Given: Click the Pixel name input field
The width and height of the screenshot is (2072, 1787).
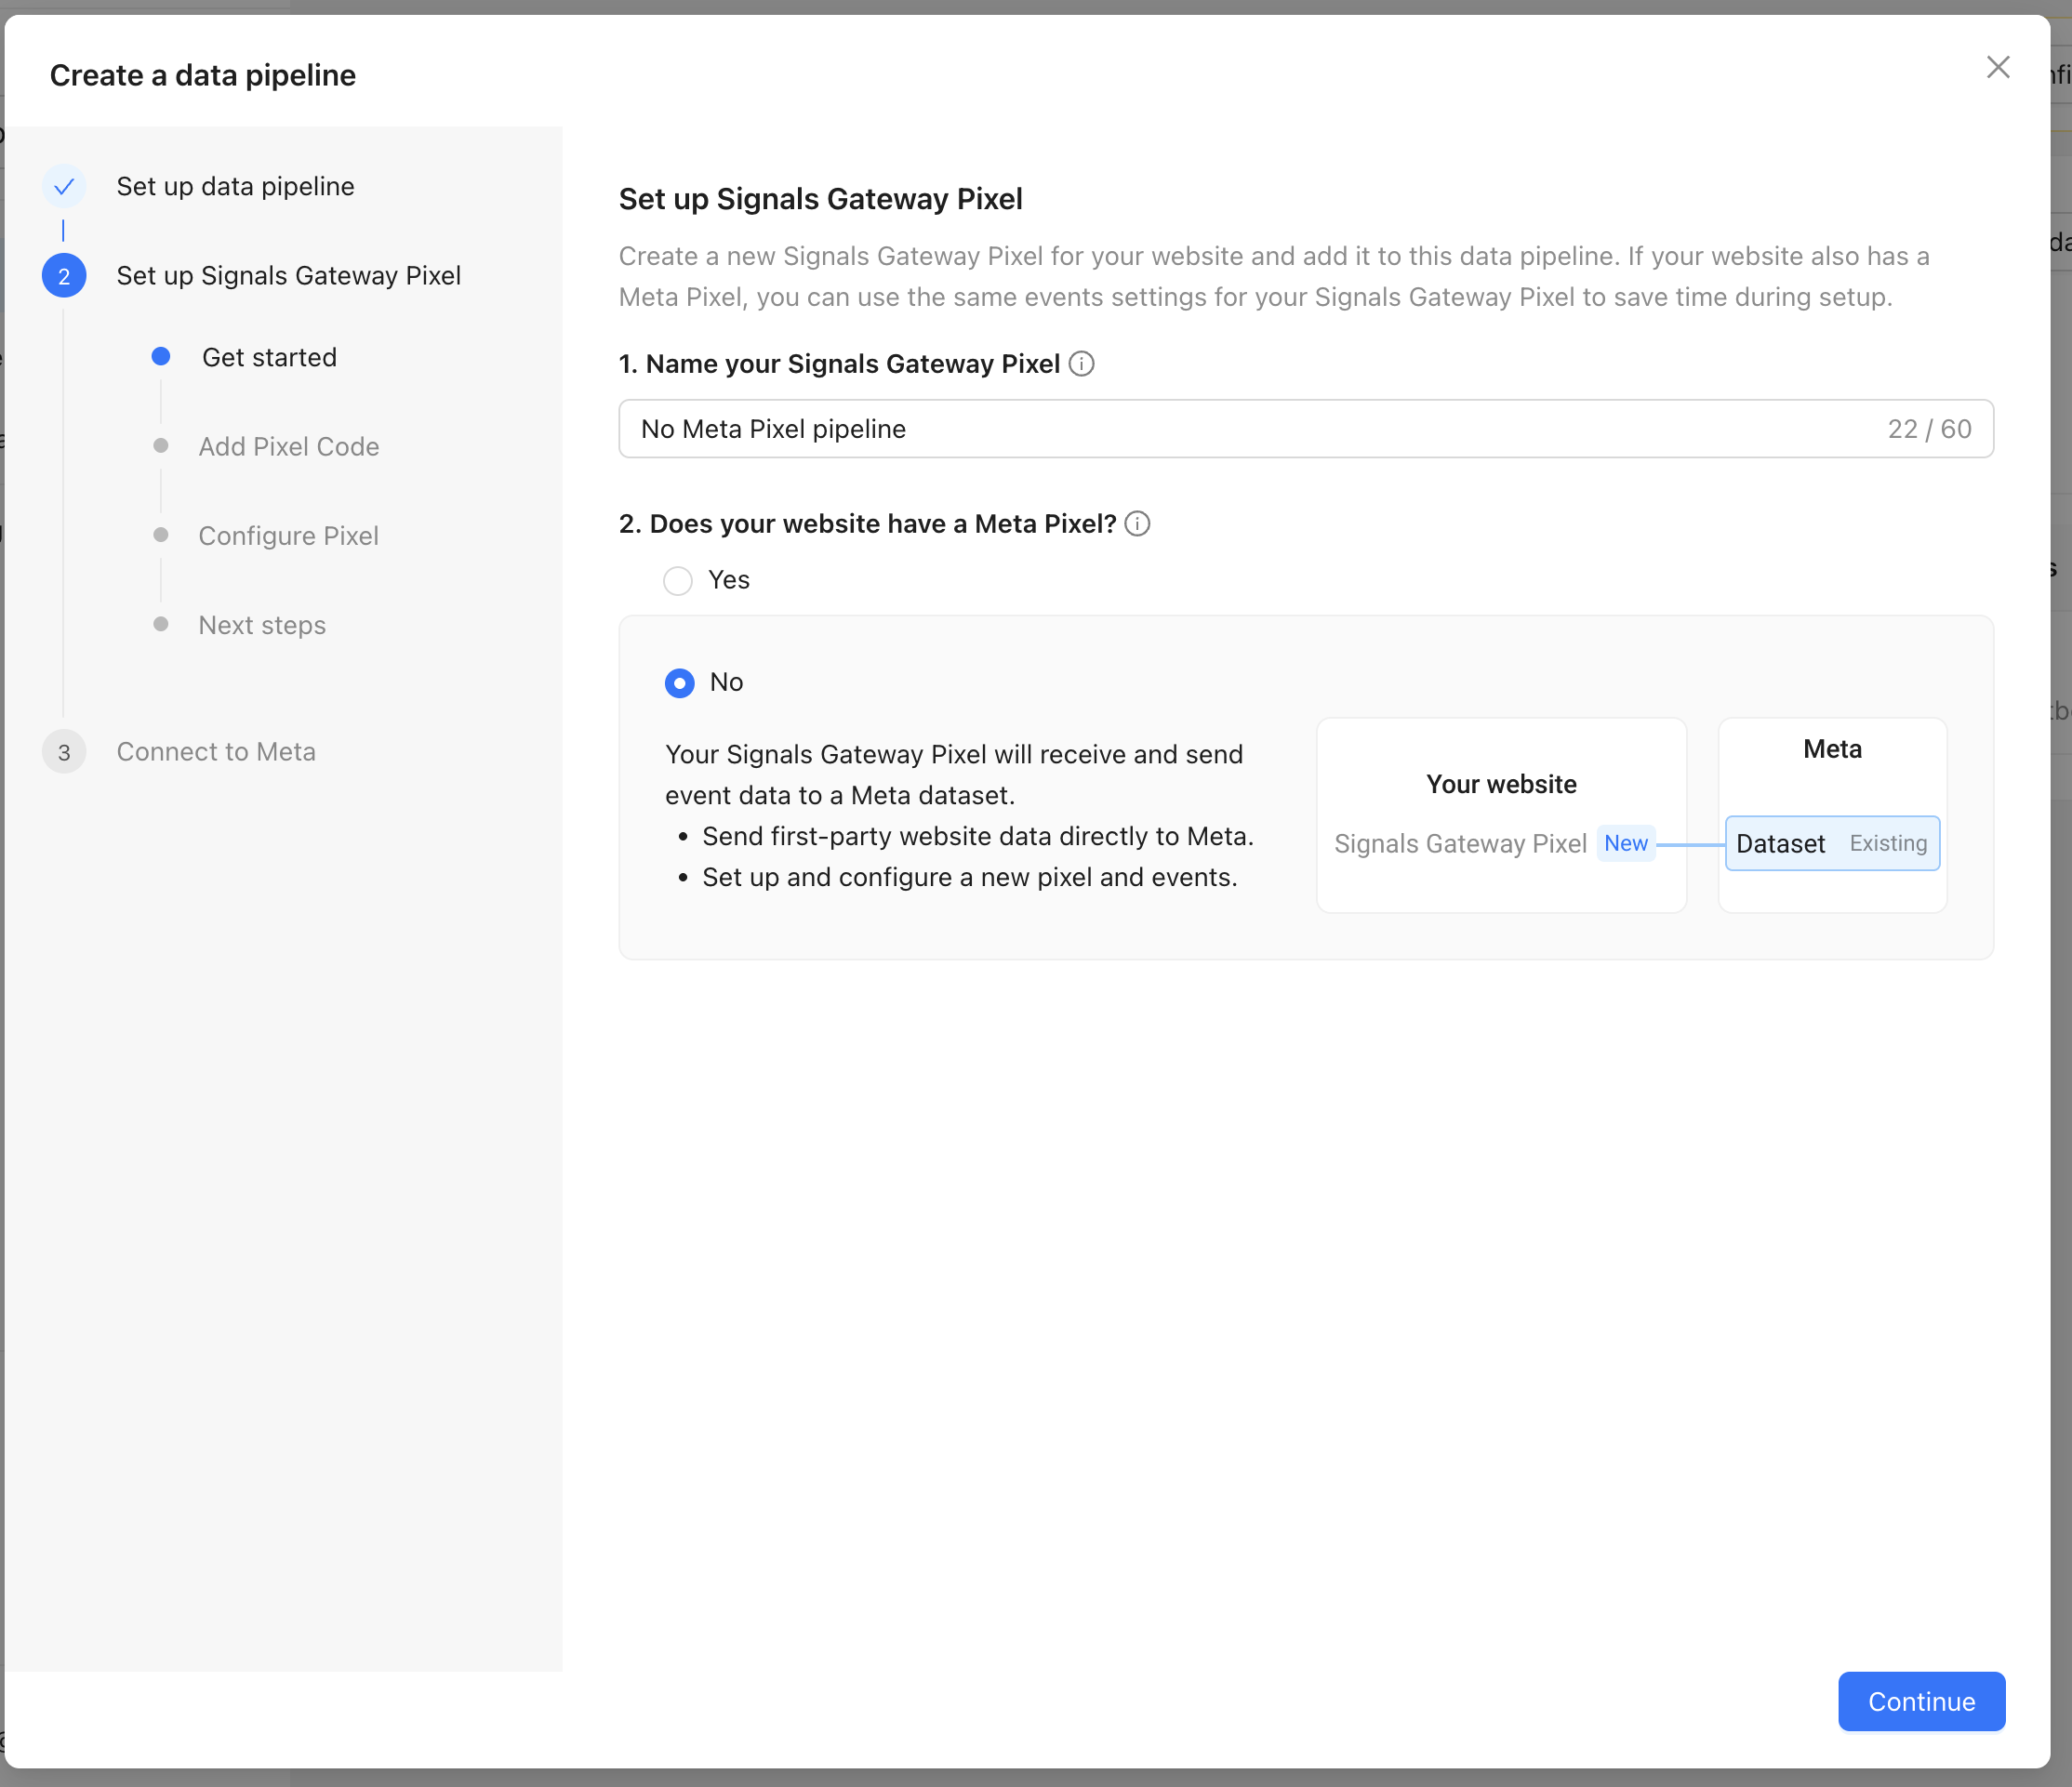Looking at the screenshot, I should (x=1250, y=429).
